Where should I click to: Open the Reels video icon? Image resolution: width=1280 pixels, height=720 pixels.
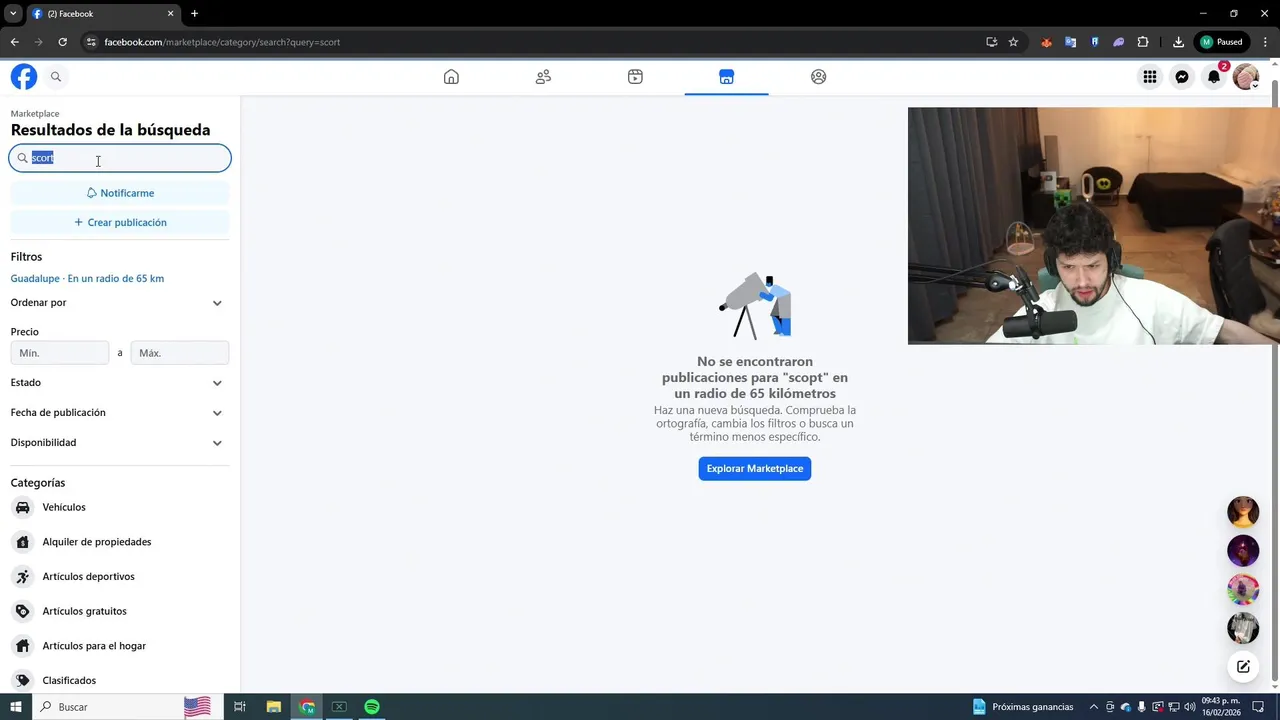[635, 77]
